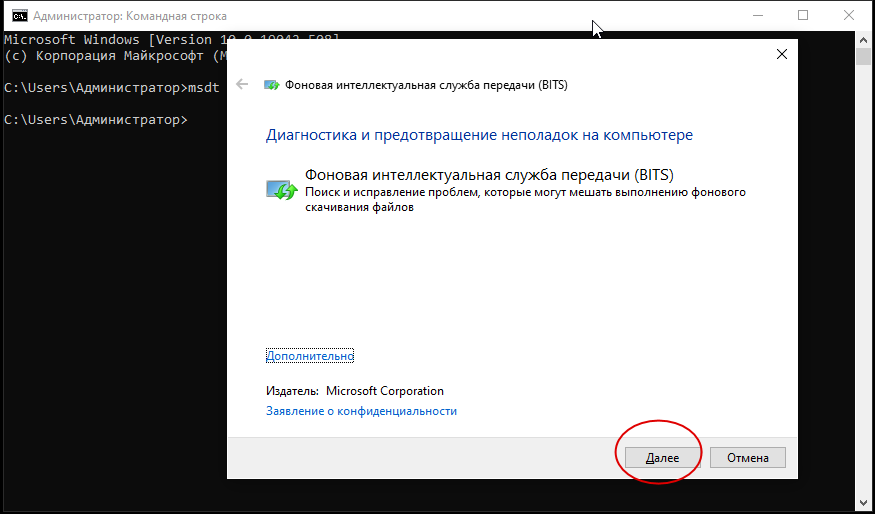Close the BITS troubleshooter dialog

click(781, 55)
